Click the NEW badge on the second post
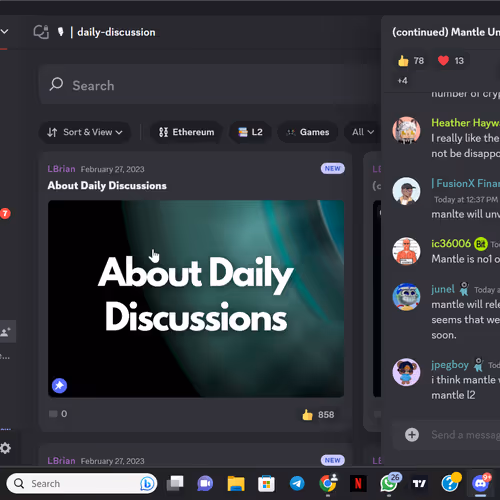500x500 pixels. coord(333,460)
